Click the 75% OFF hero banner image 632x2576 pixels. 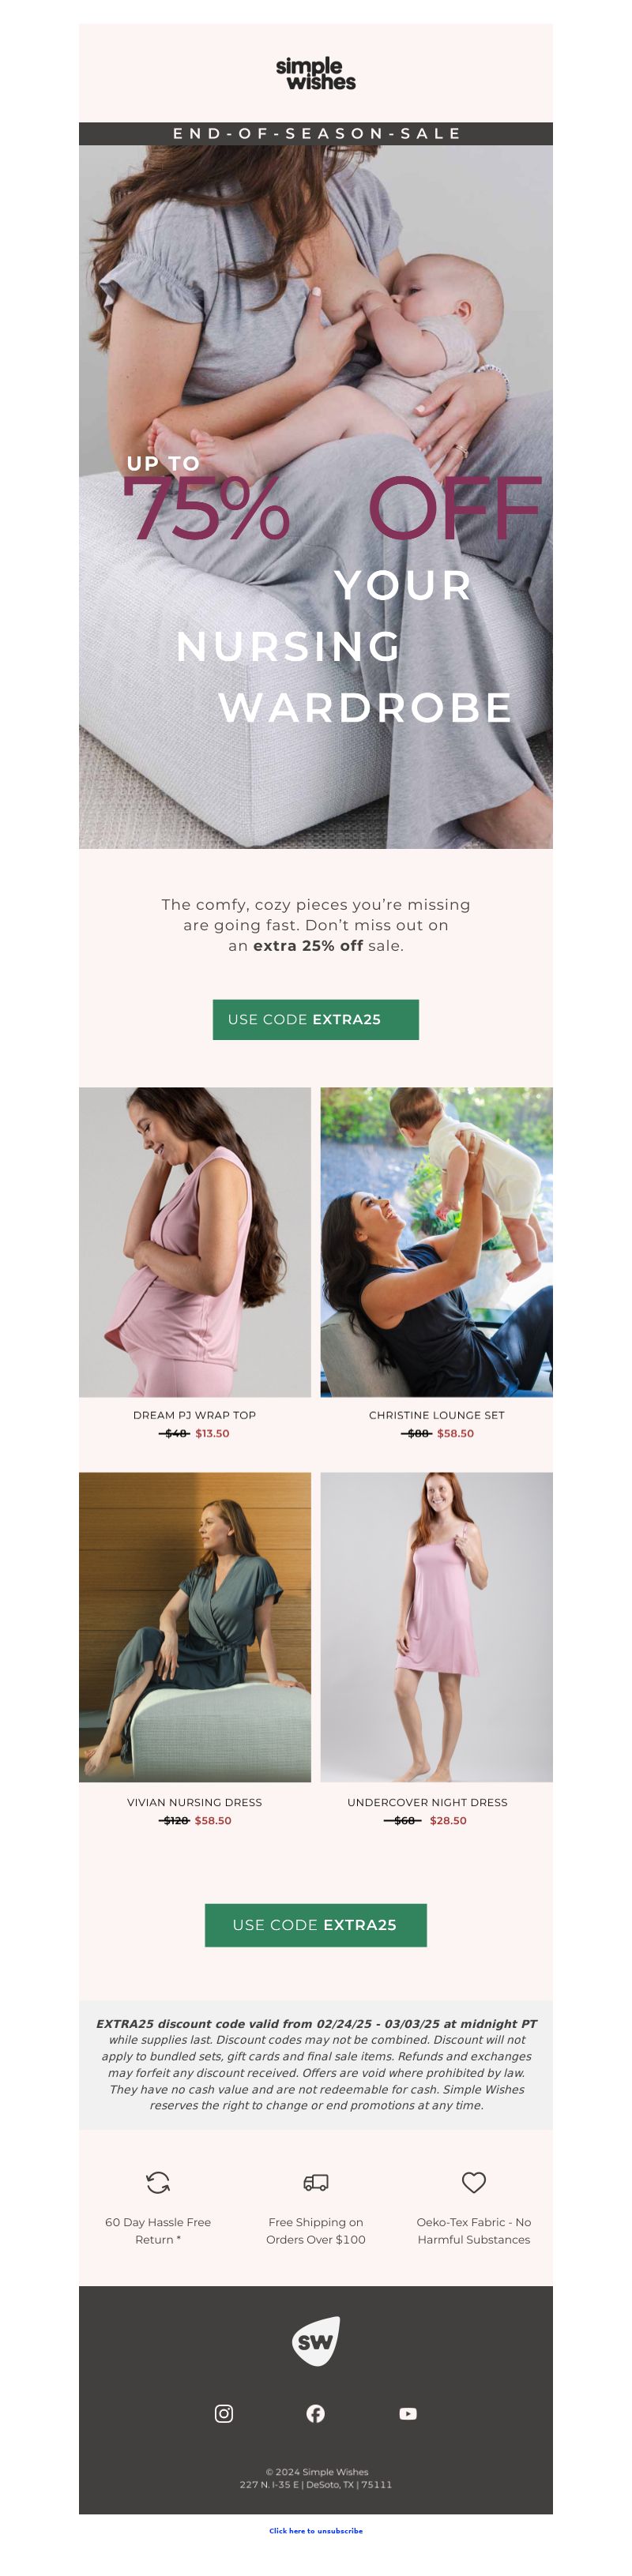316,485
